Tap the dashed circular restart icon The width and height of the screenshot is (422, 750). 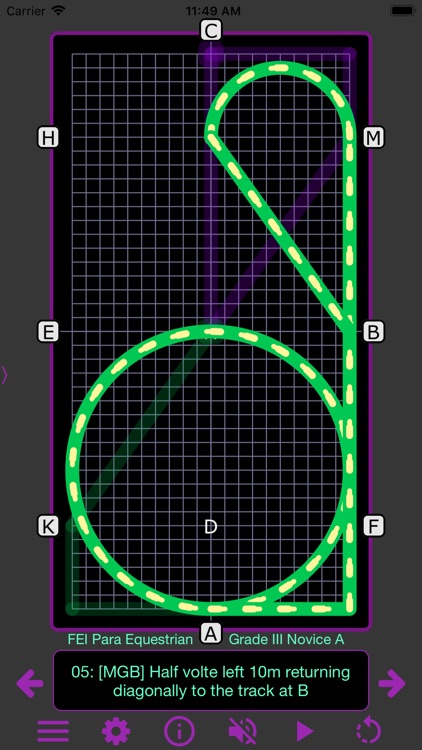click(368, 731)
